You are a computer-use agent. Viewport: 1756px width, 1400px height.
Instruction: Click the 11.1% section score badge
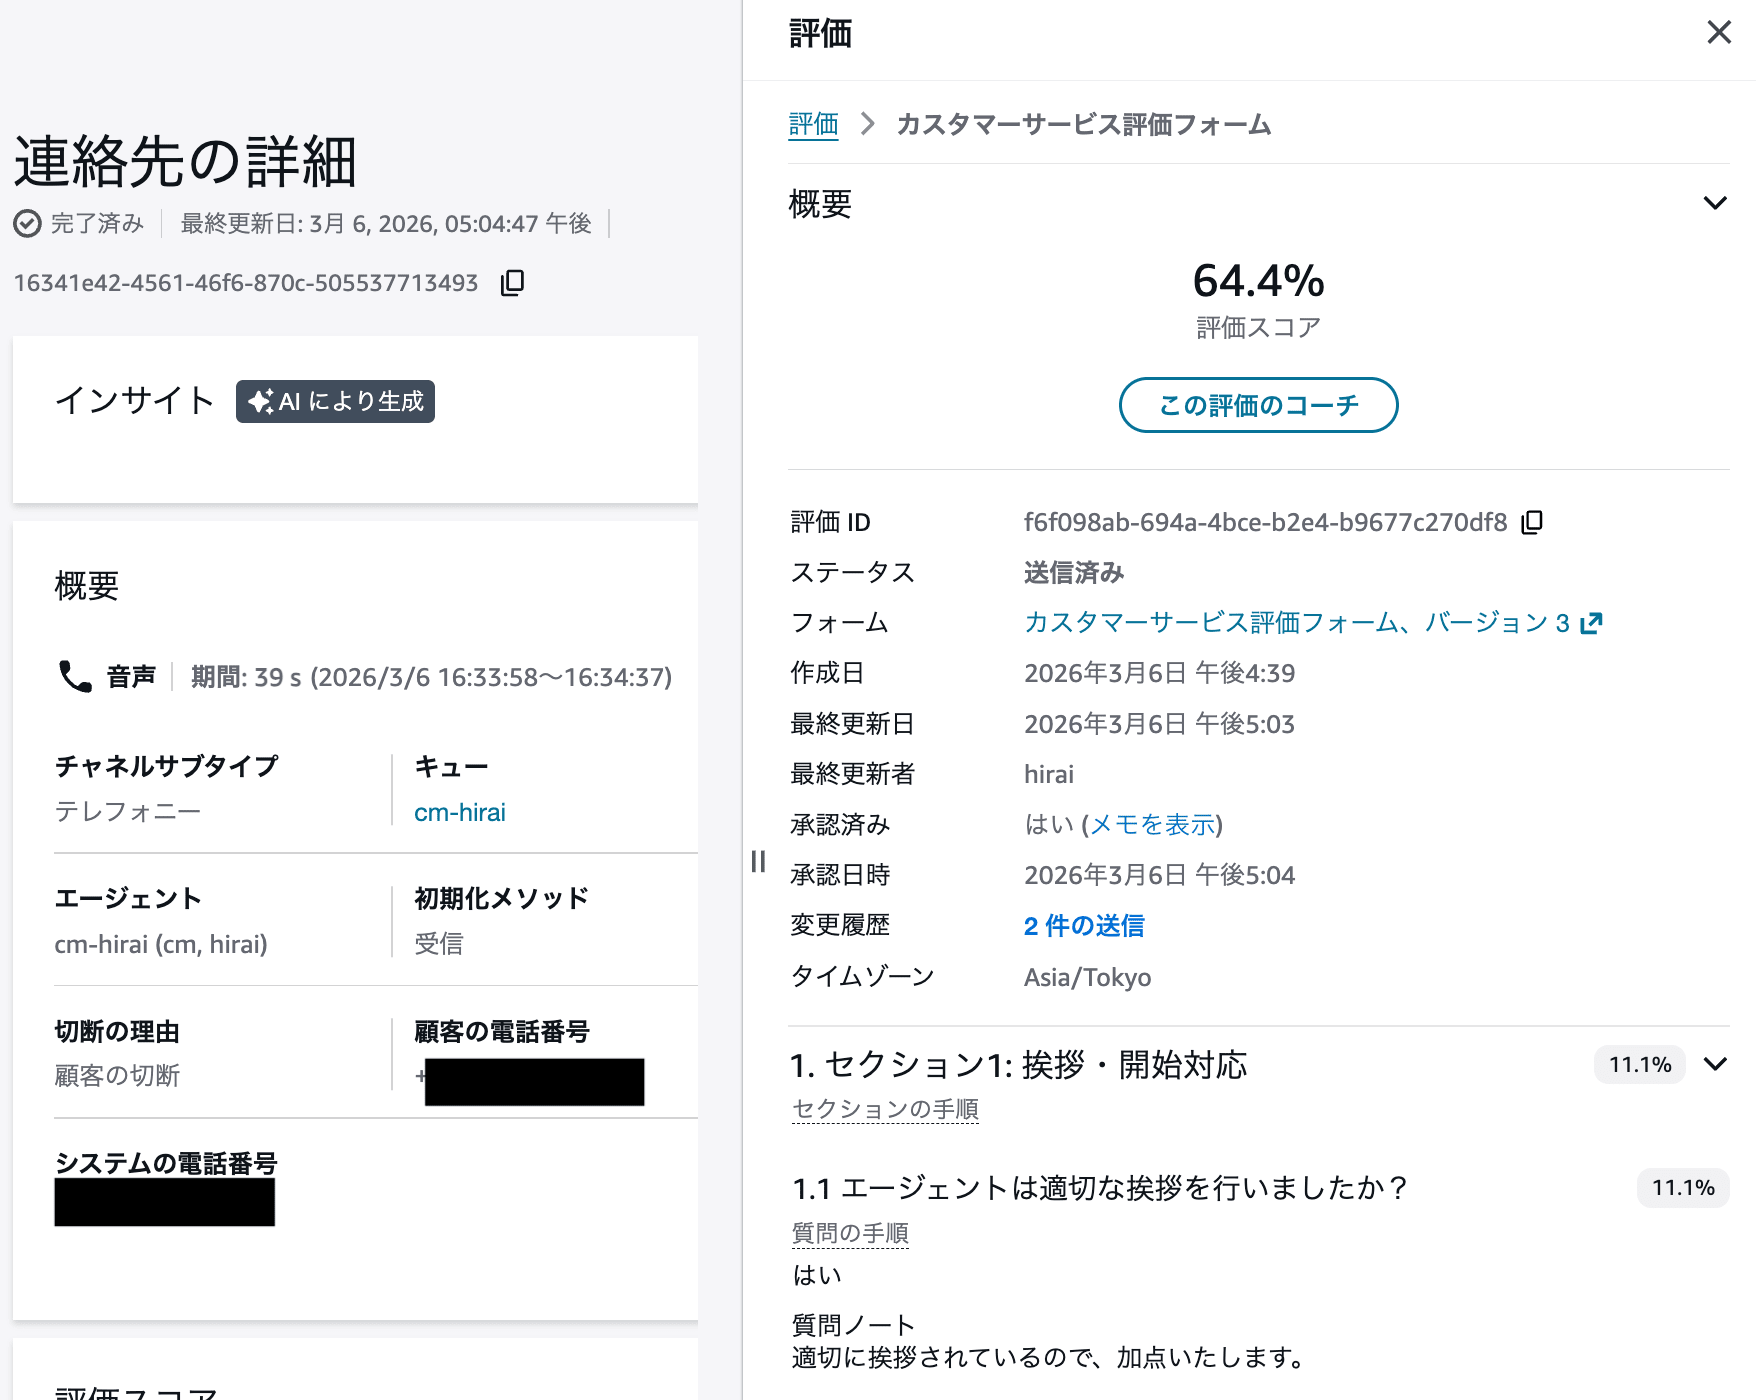tap(1638, 1064)
